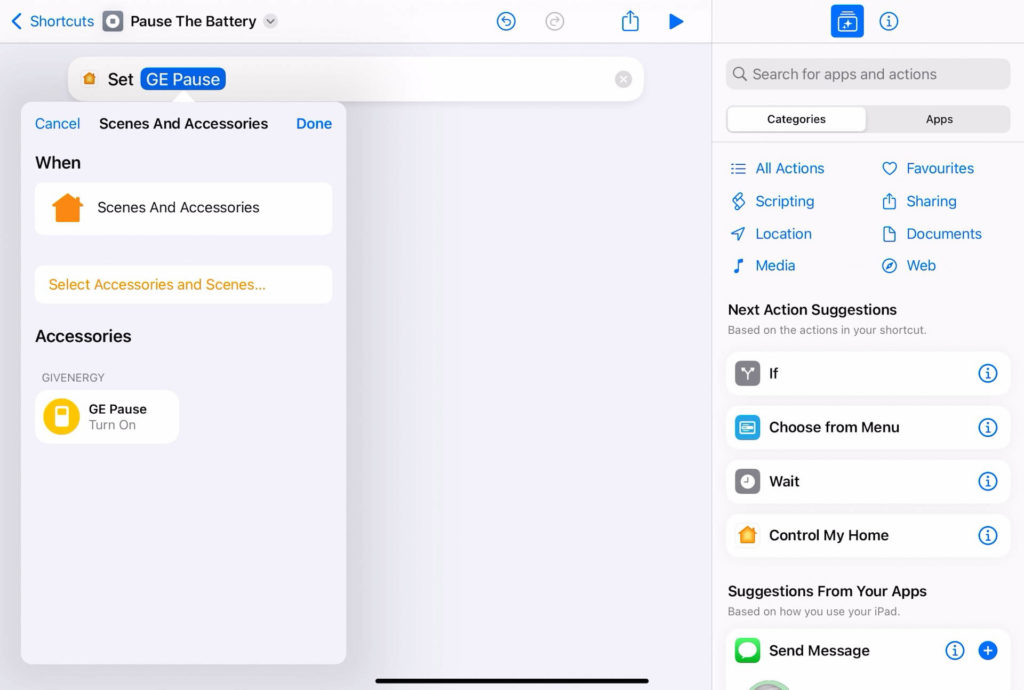Show info for Choose from Menu

[x=987, y=428]
